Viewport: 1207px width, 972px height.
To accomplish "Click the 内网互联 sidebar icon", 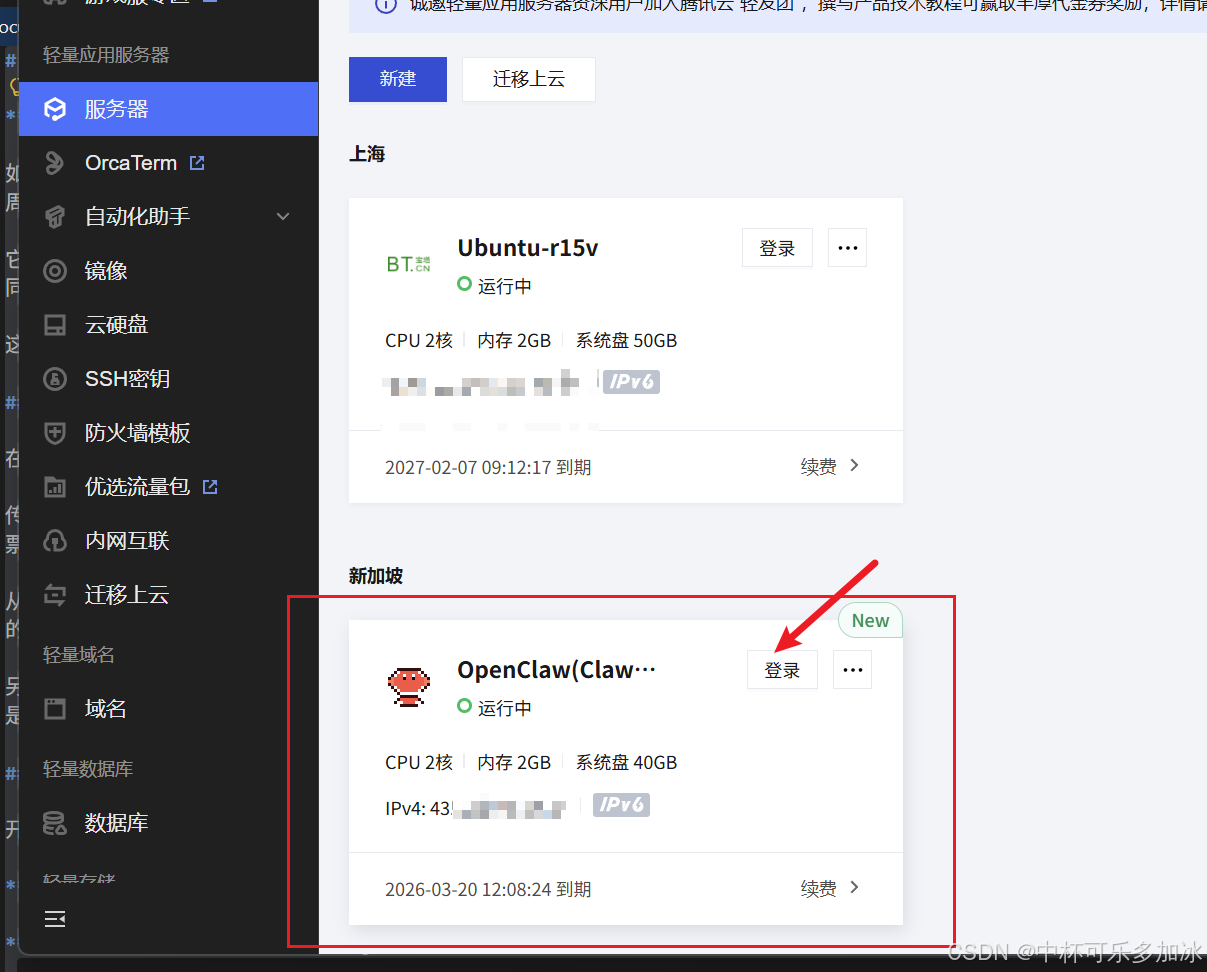I will pyautogui.click(x=55, y=541).
